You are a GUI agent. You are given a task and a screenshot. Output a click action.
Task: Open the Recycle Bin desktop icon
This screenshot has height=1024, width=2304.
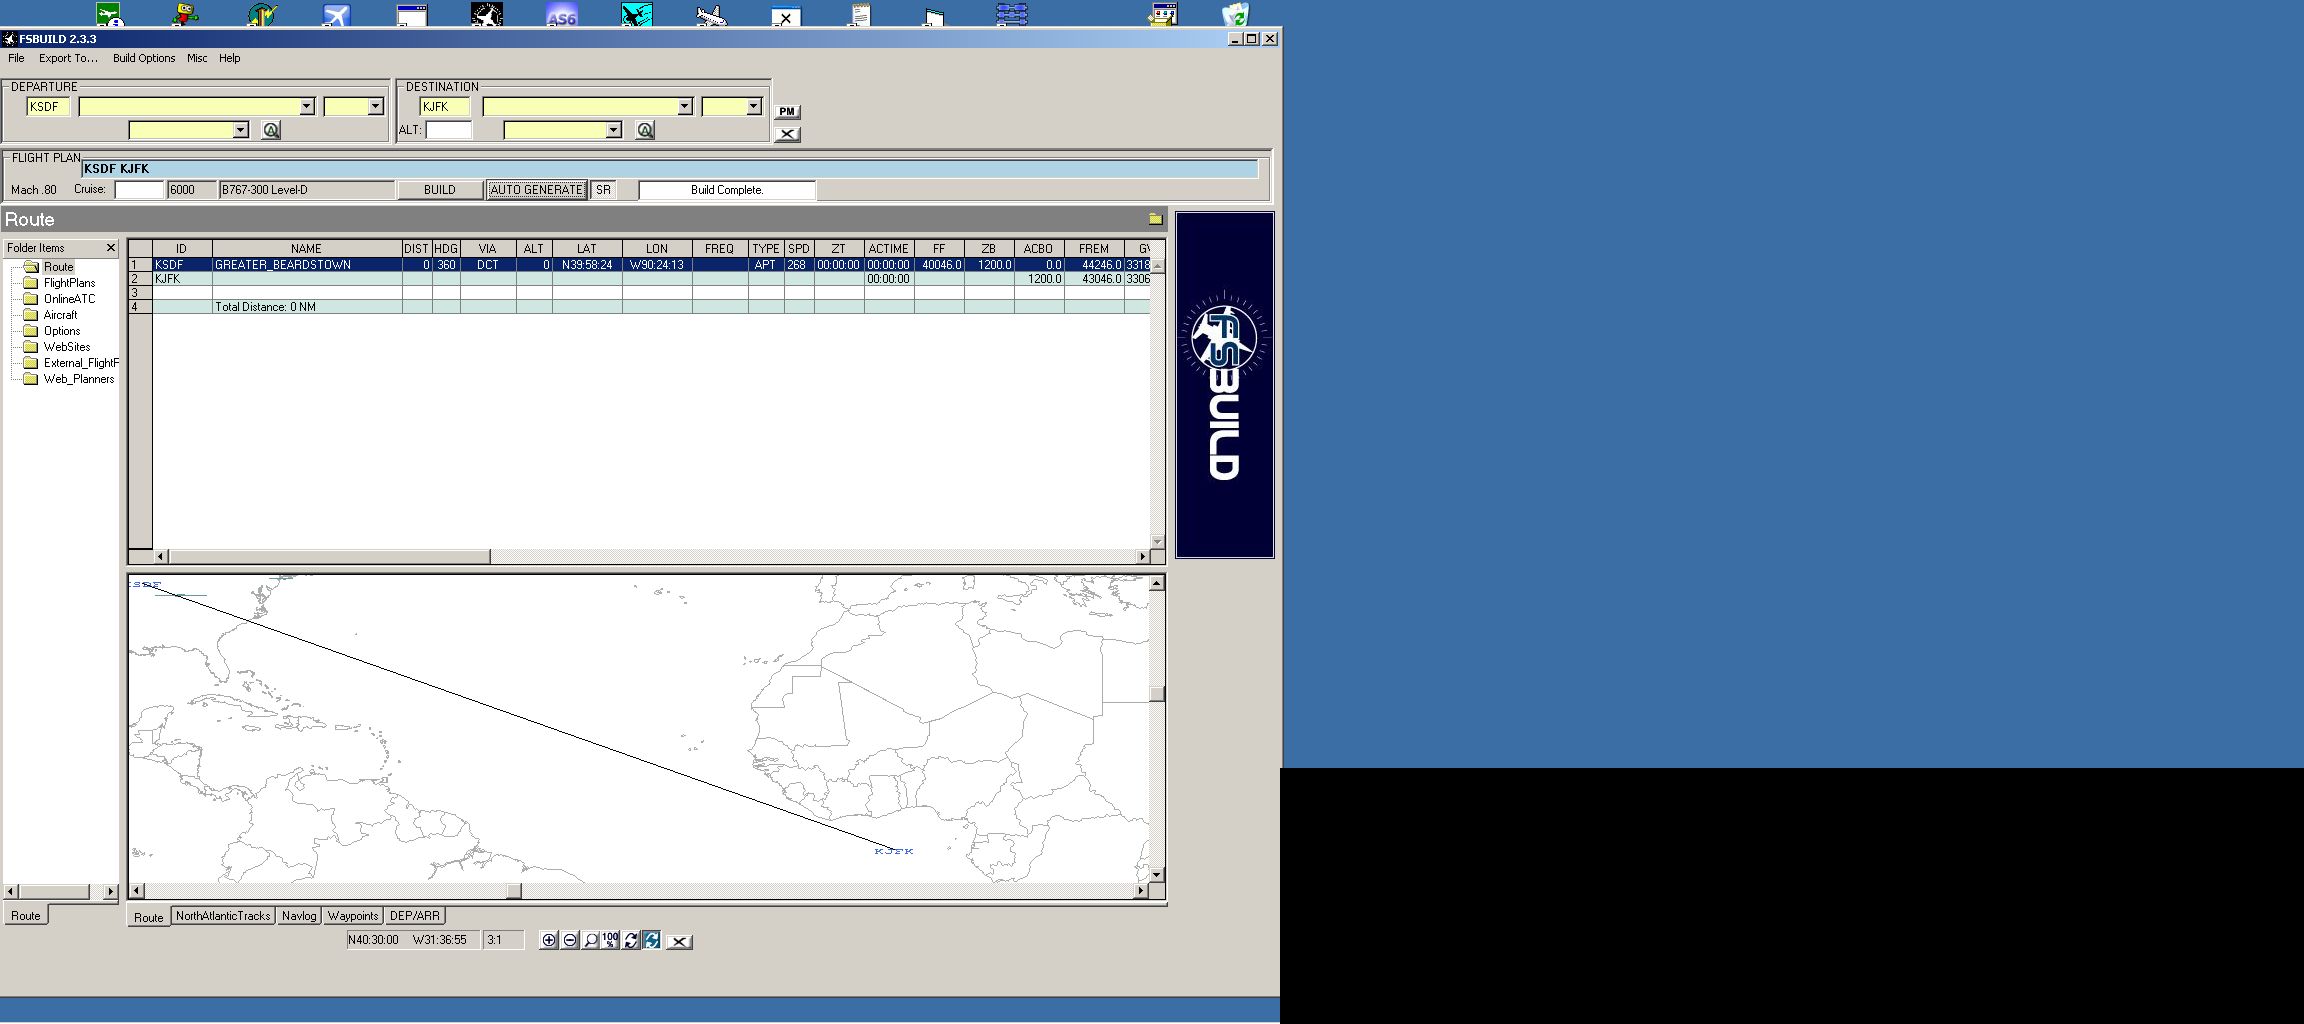click(x=1236, y=14)
